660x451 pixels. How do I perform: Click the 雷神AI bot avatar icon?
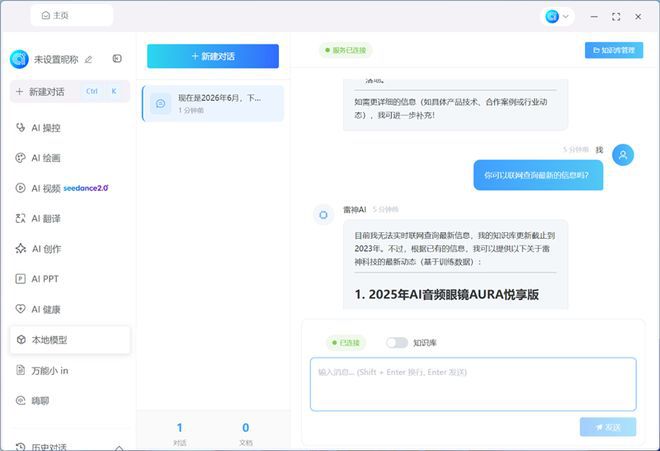pyautogui.click(x=323, y=215)
